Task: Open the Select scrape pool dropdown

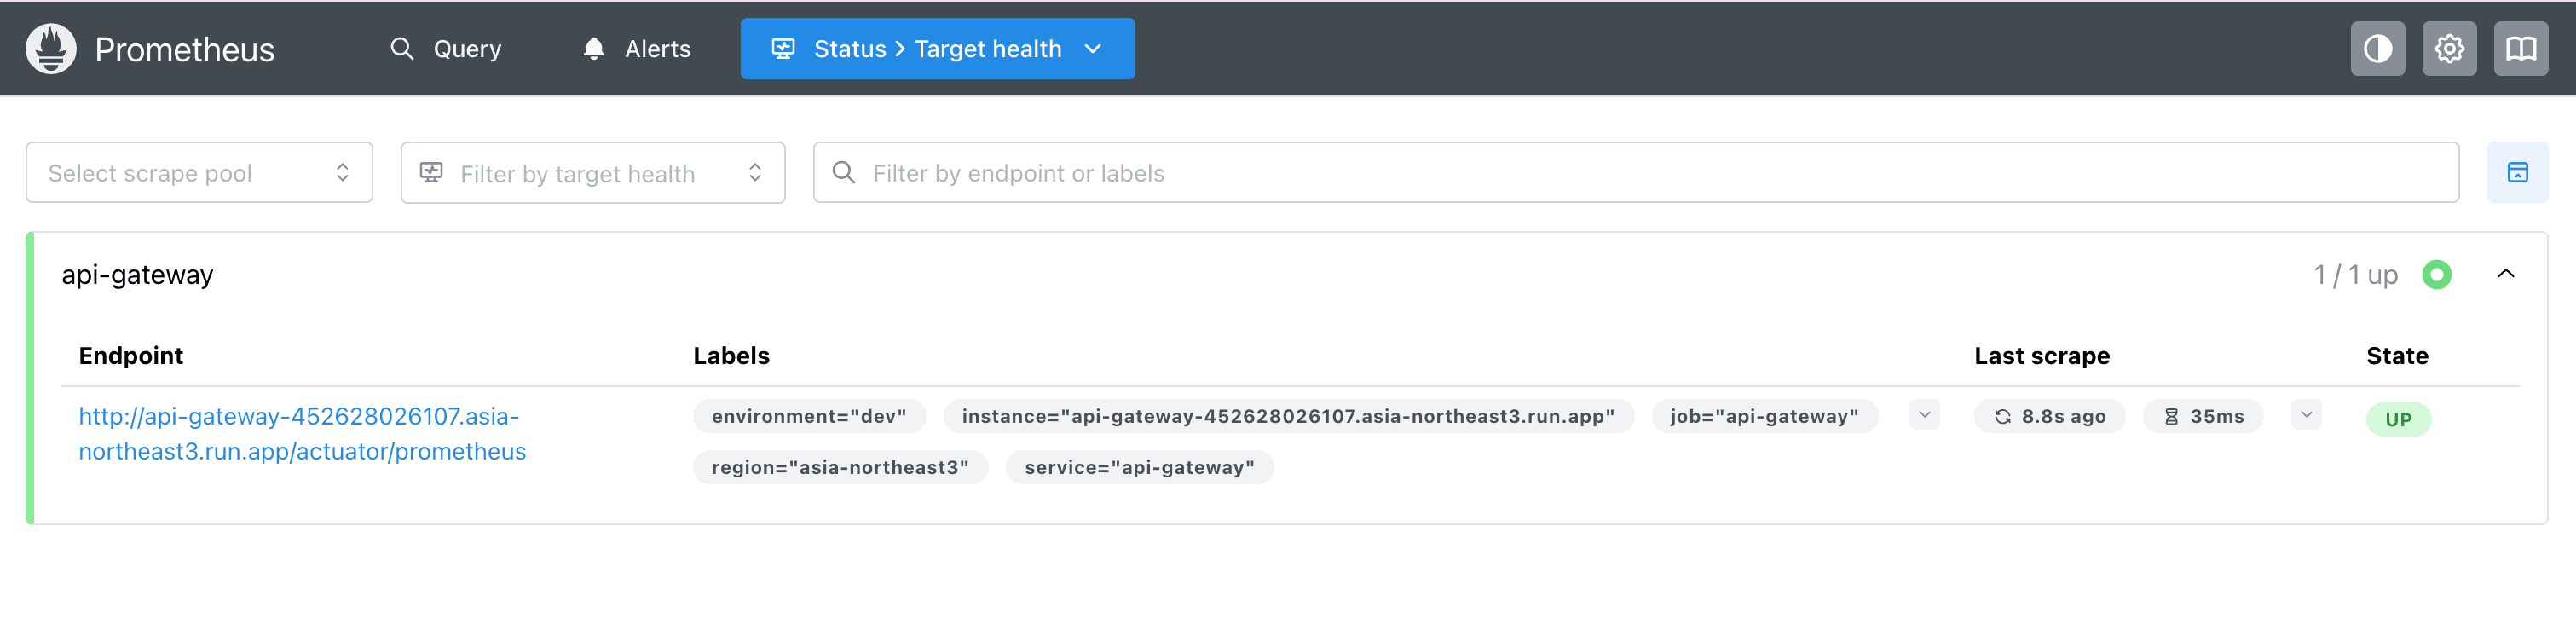Action: pyautogui.click(x=199, y=173)
